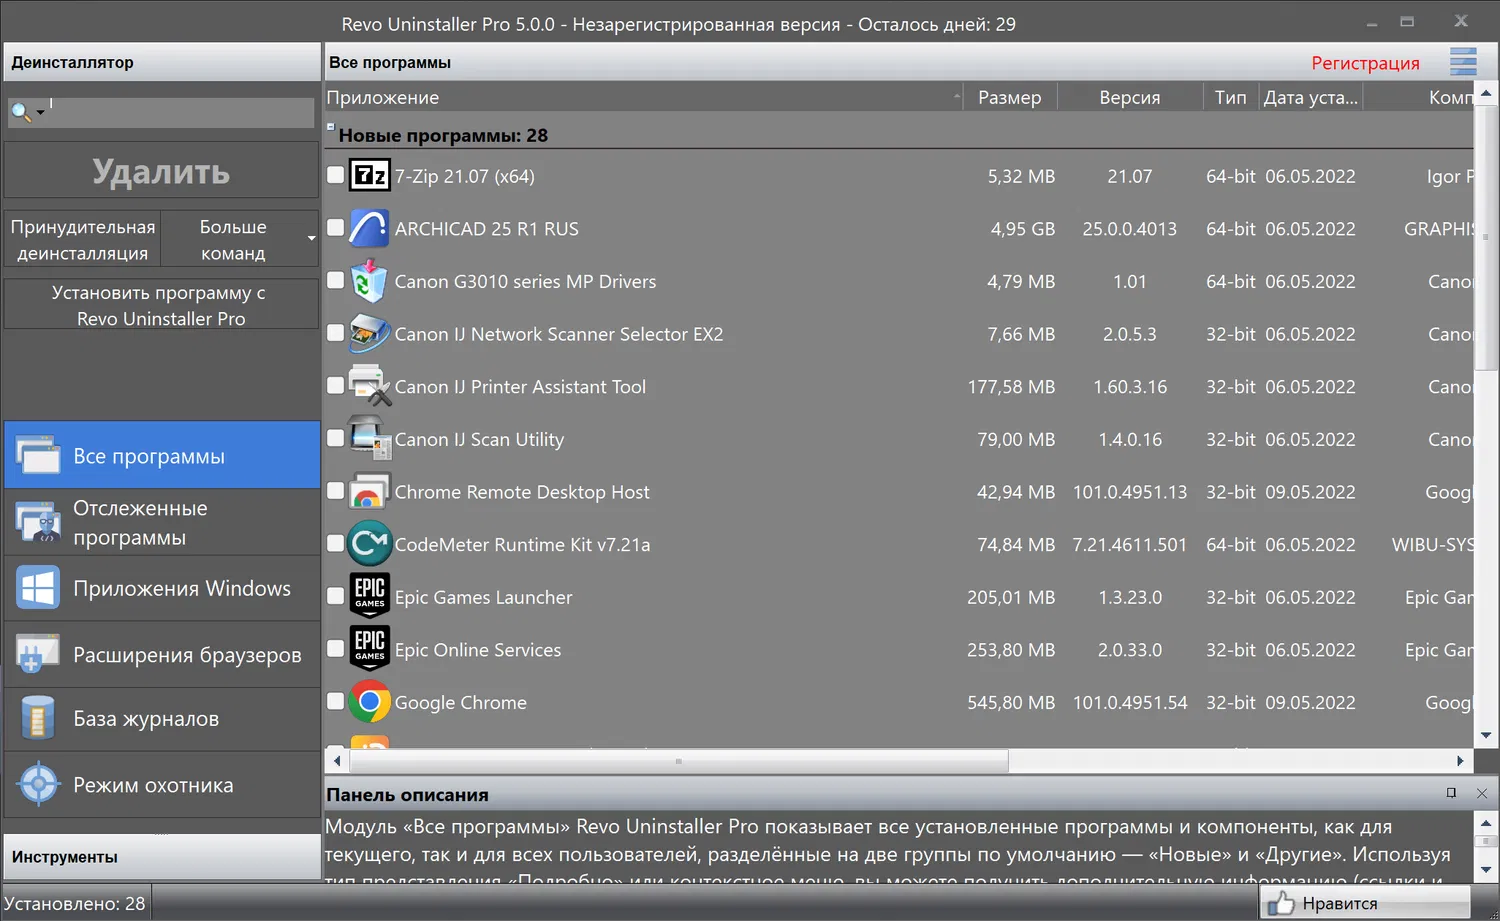
Task: Pin the description panel with the pin icon
Action: [1451, 793]
